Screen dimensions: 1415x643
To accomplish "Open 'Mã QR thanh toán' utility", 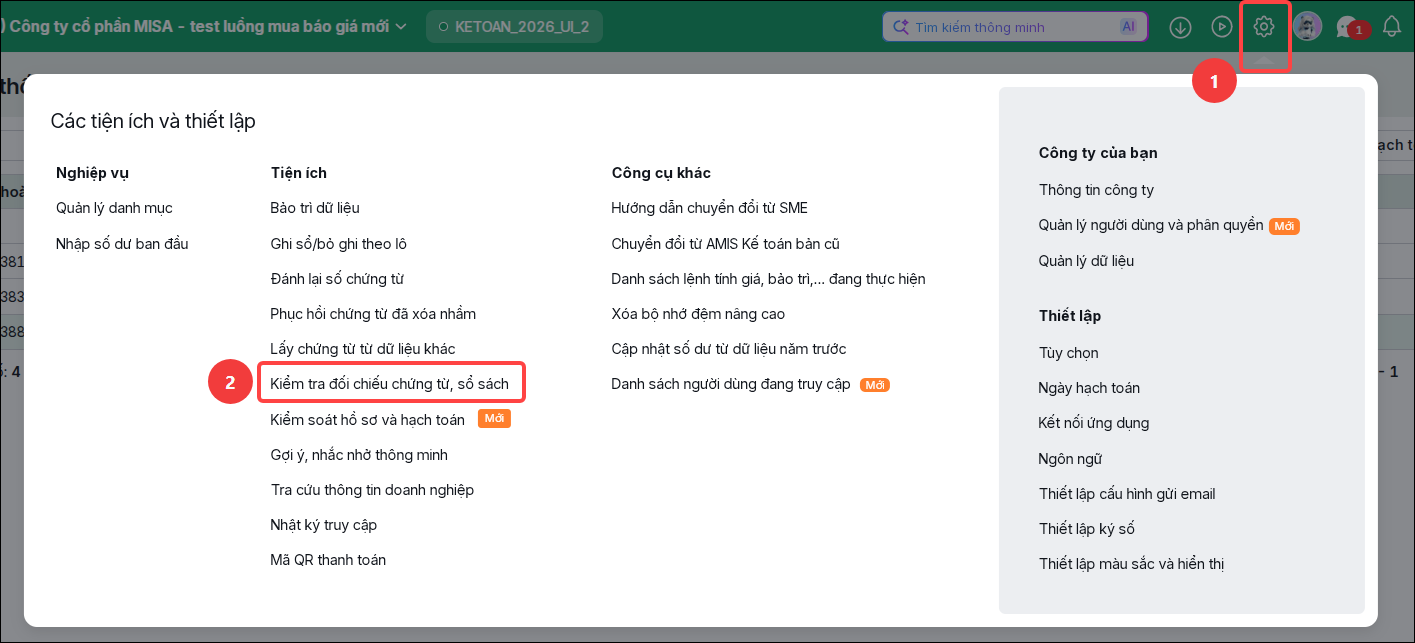I will click(328, 560).
